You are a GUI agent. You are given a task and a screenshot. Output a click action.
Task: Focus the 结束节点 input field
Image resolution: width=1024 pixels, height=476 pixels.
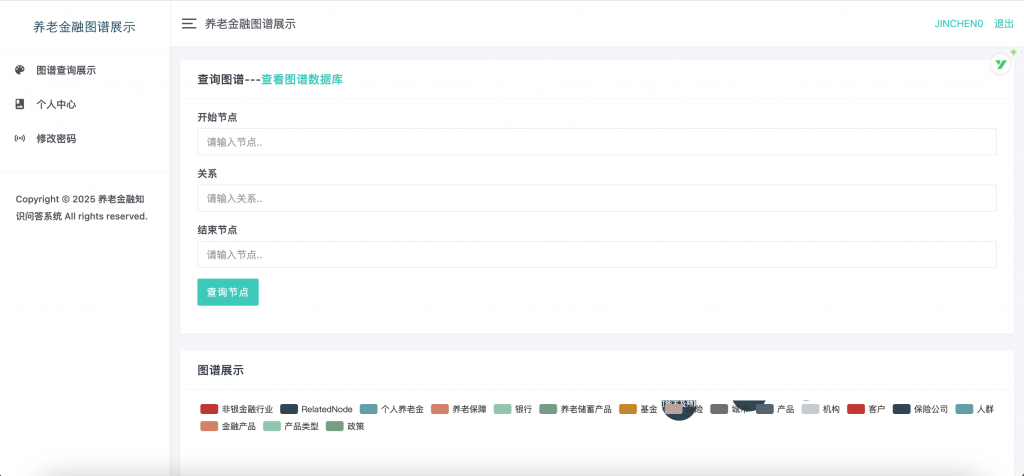pyautogui.click(x=597, y=255)
